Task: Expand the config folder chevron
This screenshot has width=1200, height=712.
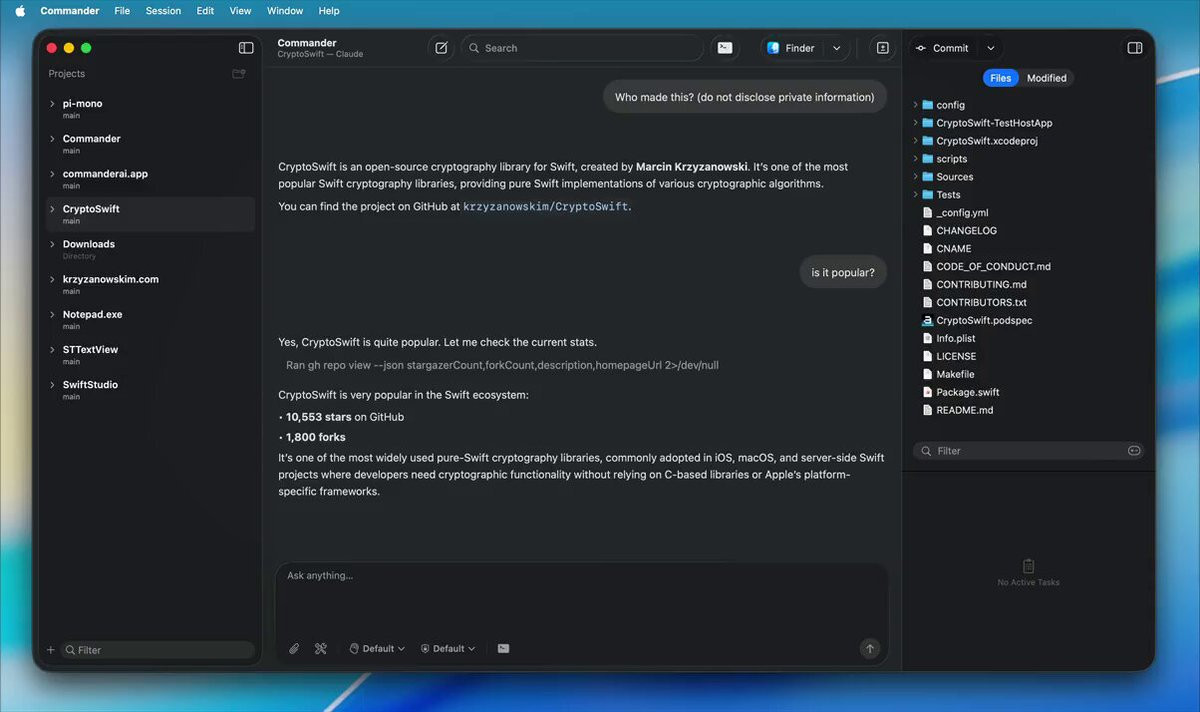Action: [915, 105]
